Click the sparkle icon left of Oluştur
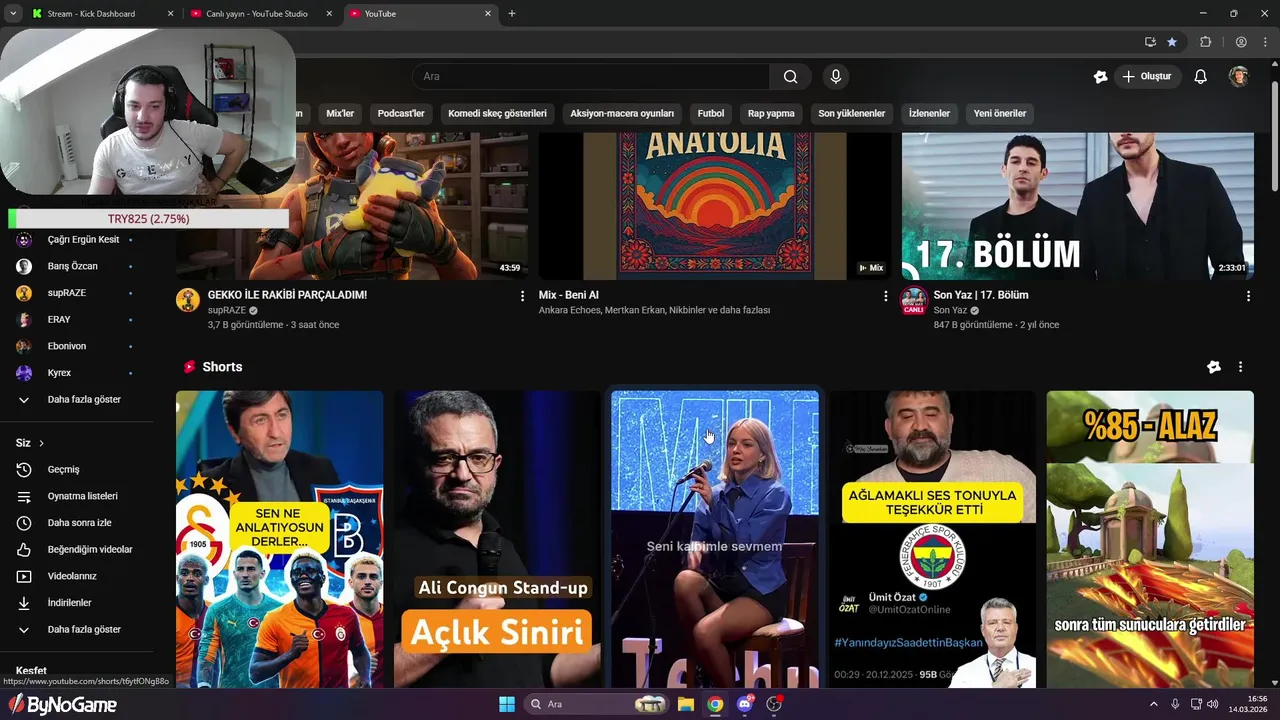 coord(1100,77)
